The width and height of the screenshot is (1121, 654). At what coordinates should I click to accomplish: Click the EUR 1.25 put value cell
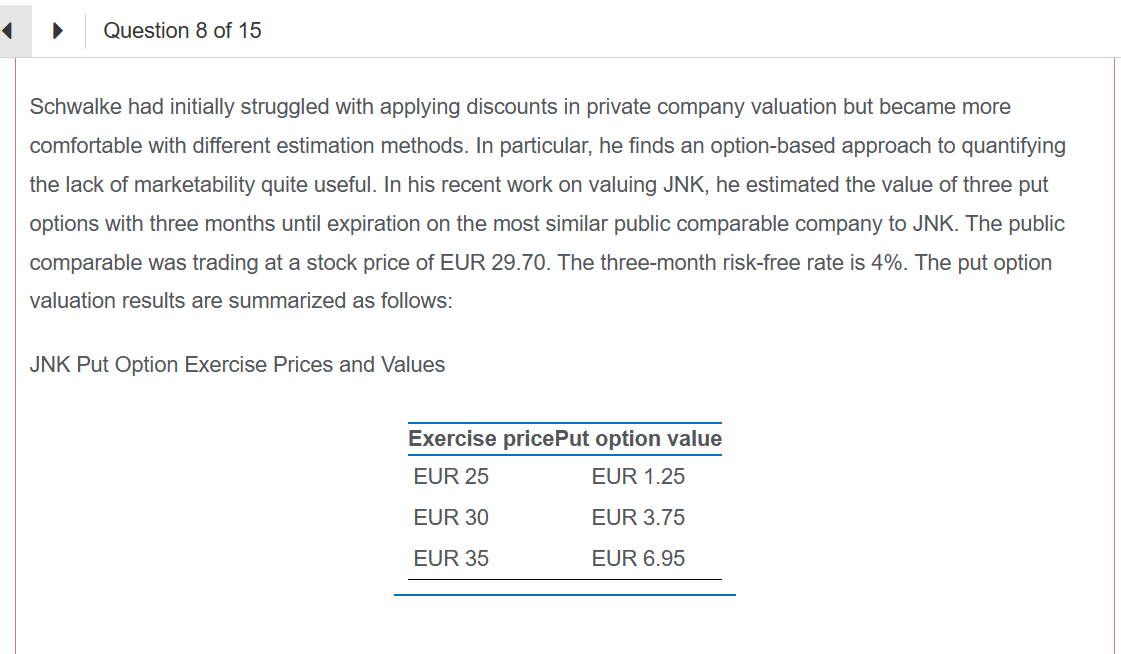pos(638,477)
